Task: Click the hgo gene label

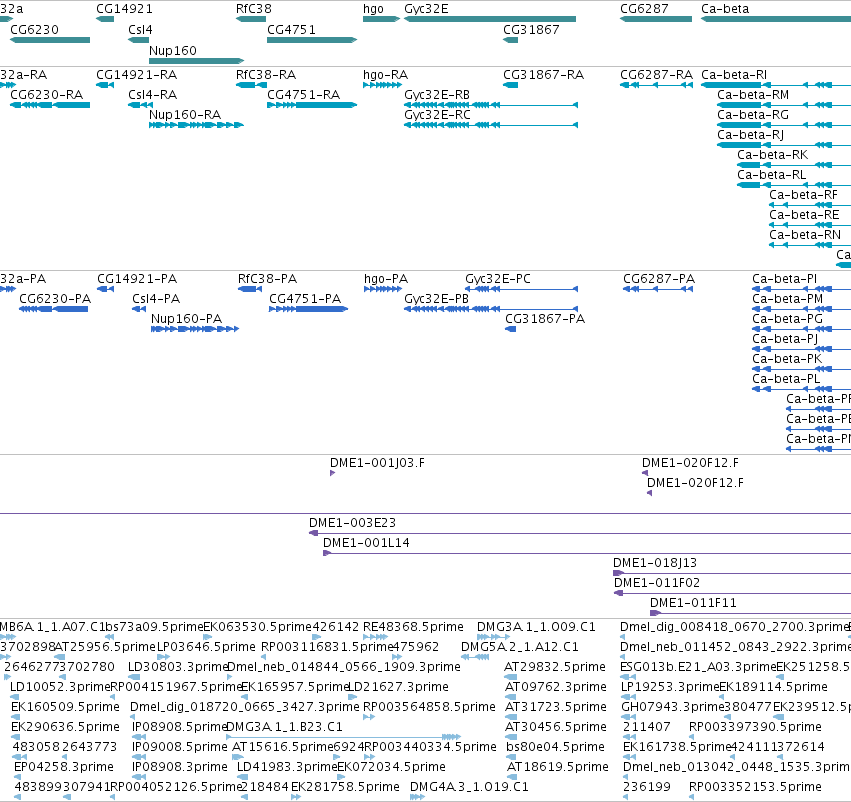Action: tap(373, 9)
